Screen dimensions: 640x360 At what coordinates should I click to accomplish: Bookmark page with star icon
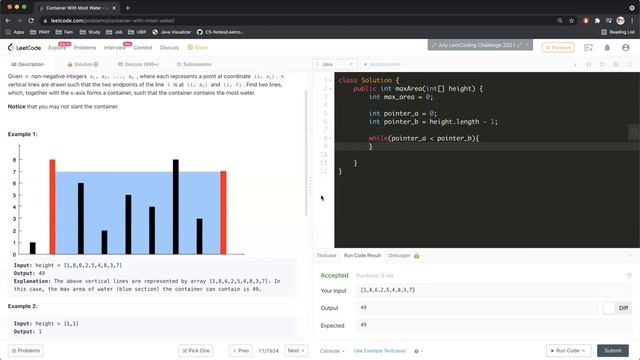571,20
